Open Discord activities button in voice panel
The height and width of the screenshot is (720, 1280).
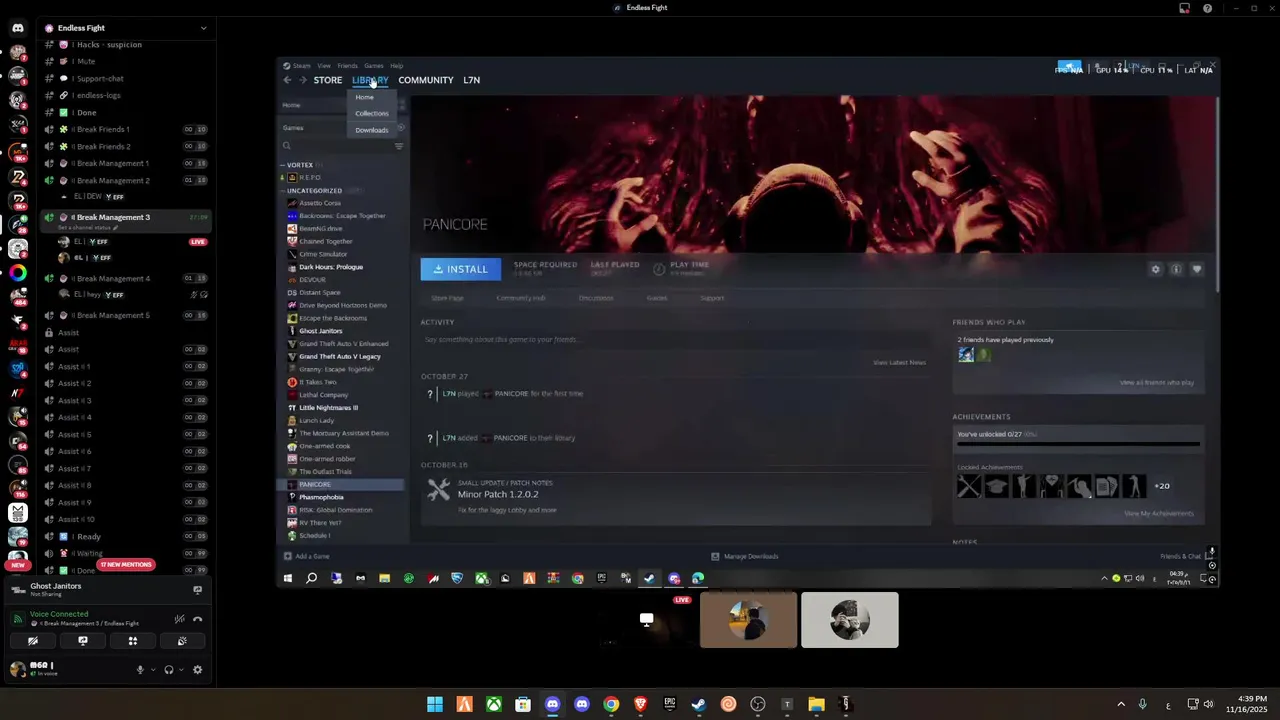pos(132,641)
